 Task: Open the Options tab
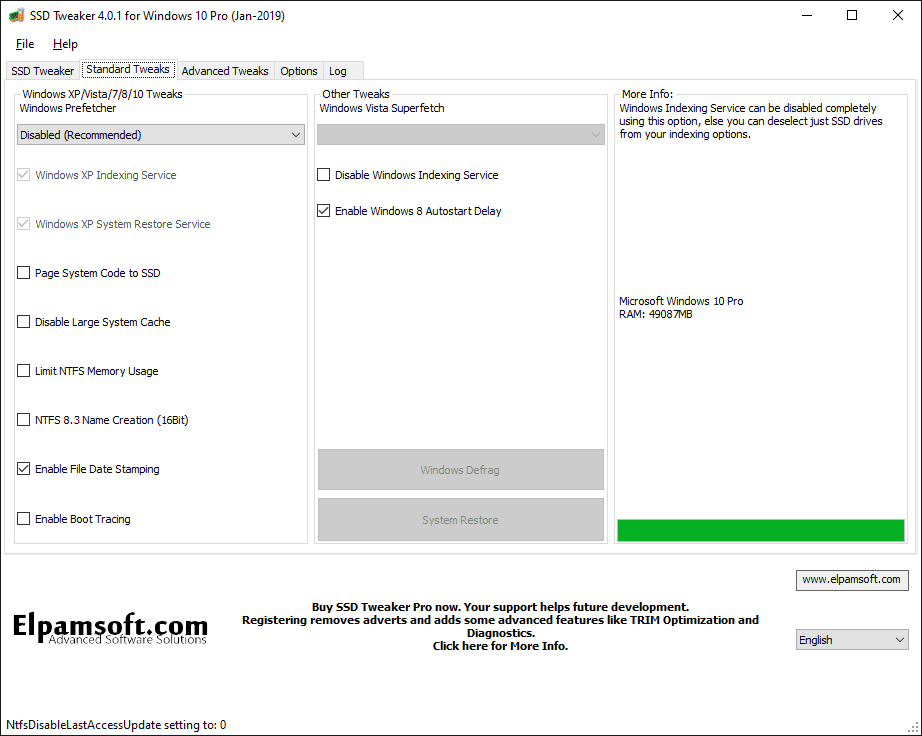(x=299, y=71)
